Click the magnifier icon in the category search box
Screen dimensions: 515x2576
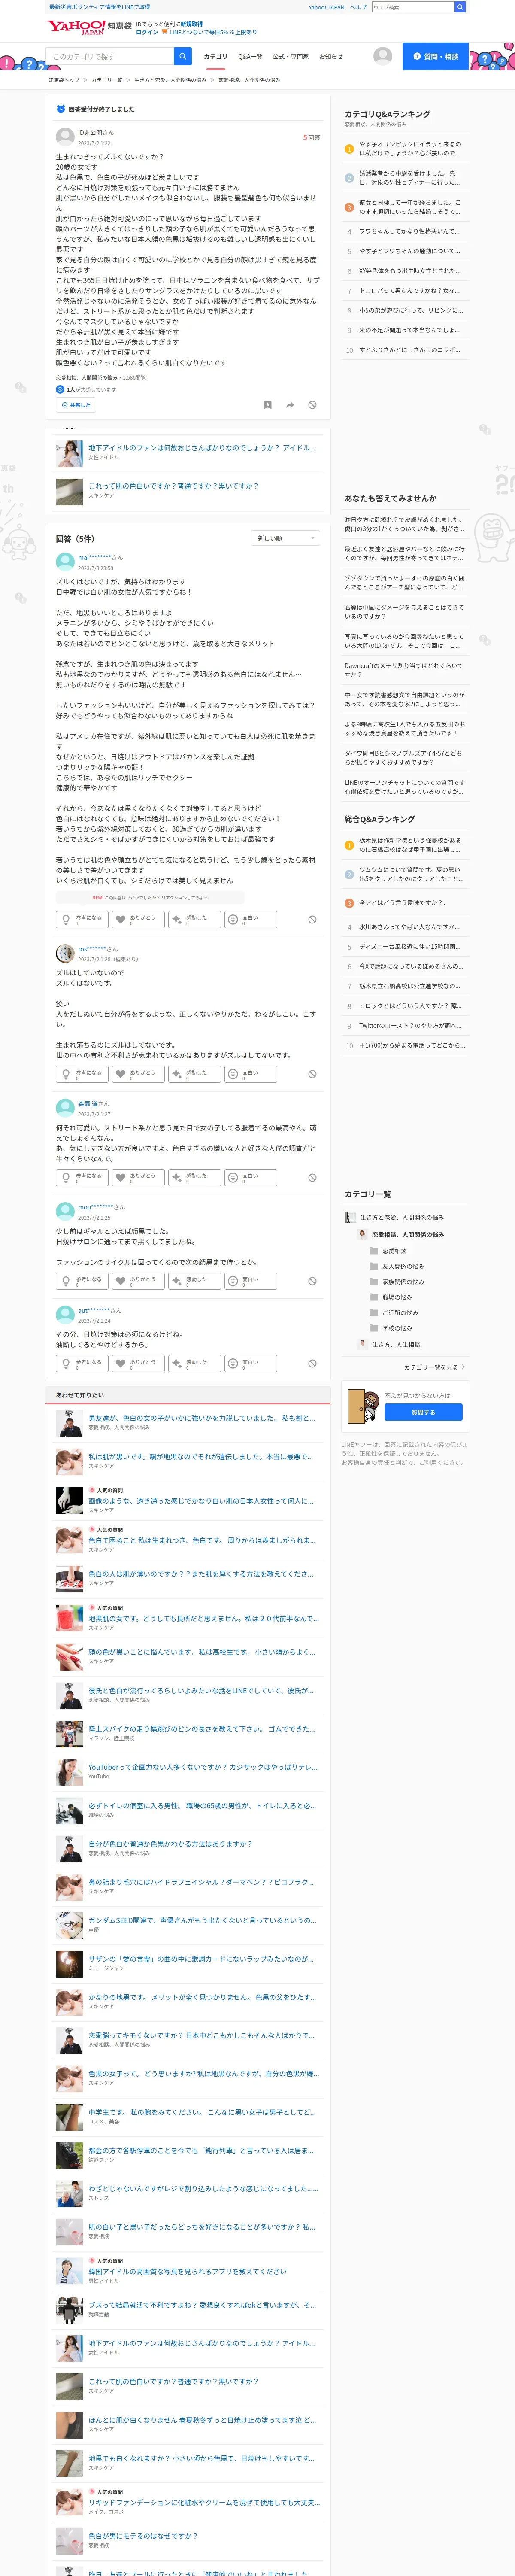pos(183,56)
